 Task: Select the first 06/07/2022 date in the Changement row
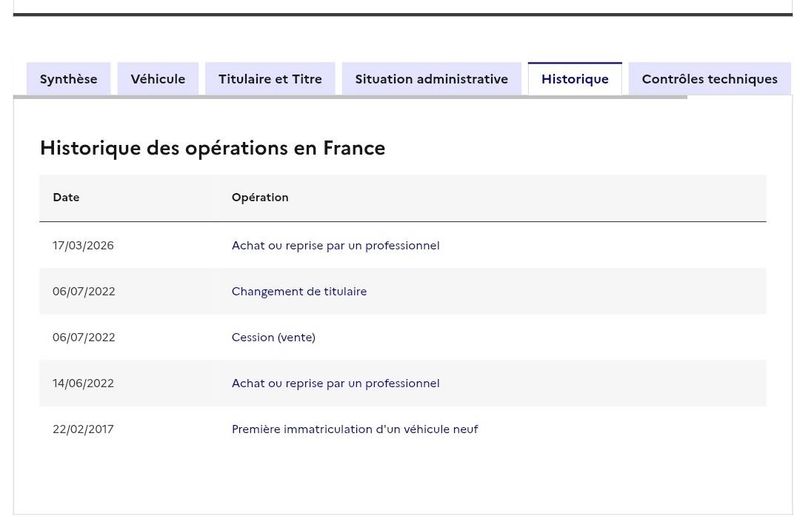84,291
